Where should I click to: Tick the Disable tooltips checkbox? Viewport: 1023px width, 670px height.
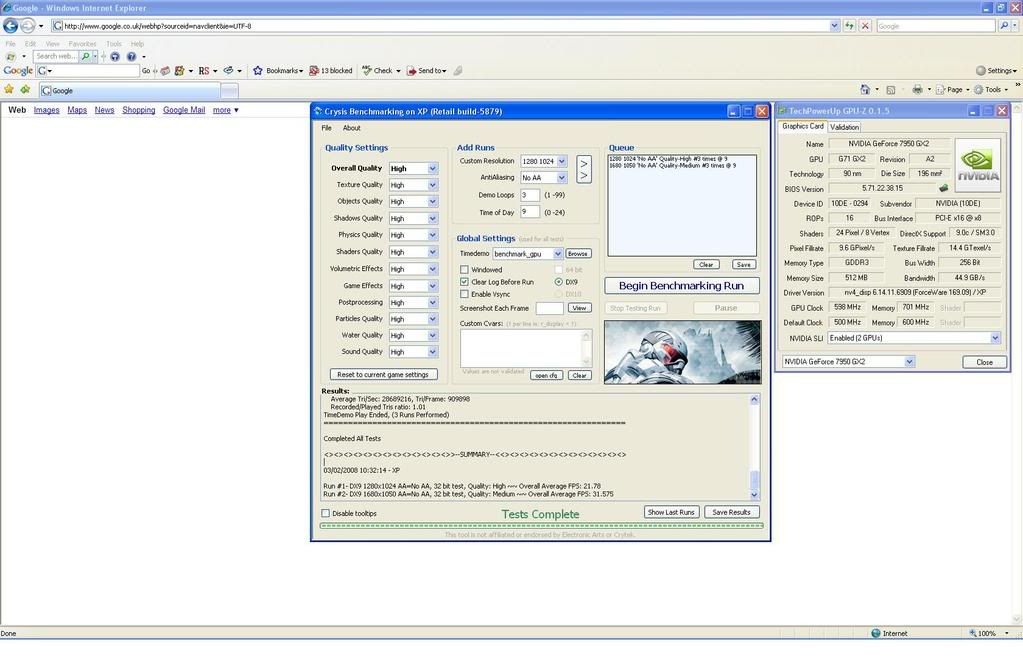[326, 513]
